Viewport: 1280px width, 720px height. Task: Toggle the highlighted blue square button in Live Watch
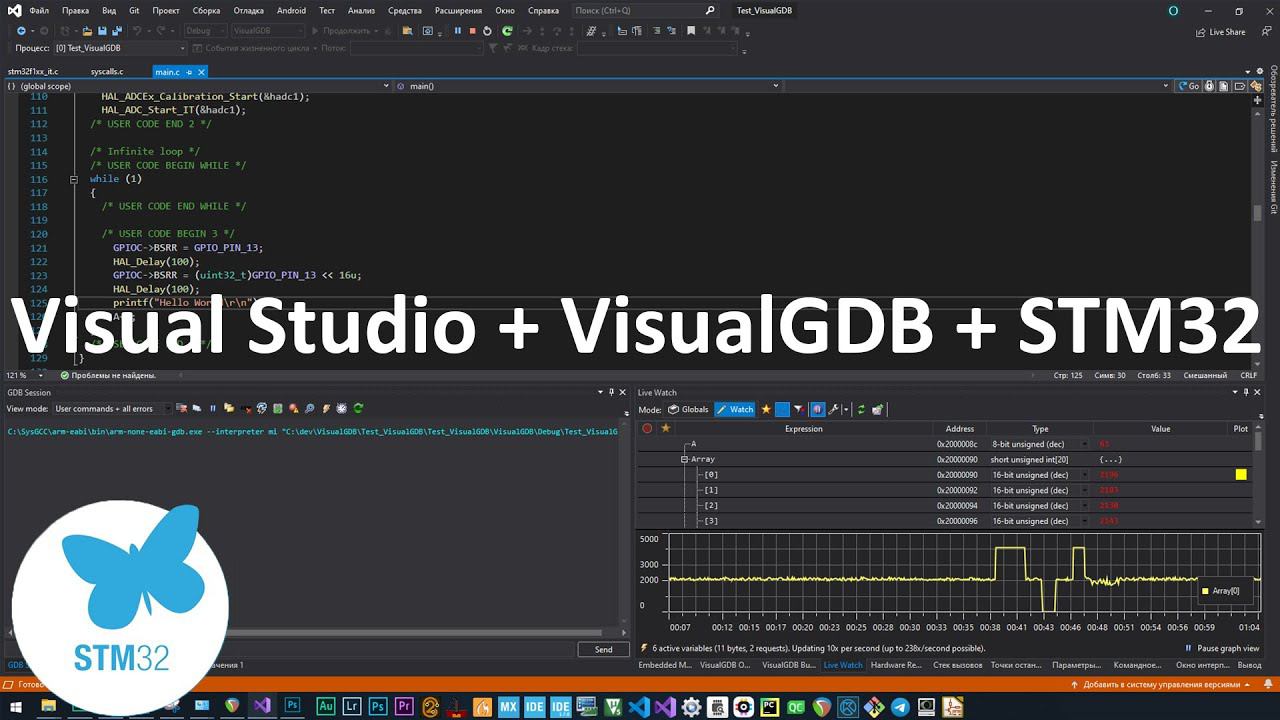click(x=782, y=409)
